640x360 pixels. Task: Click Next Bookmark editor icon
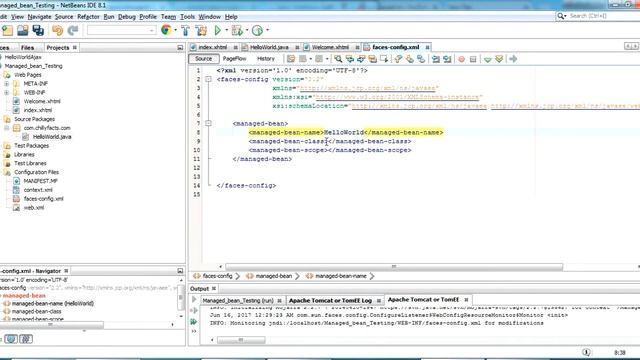(410, 59)
